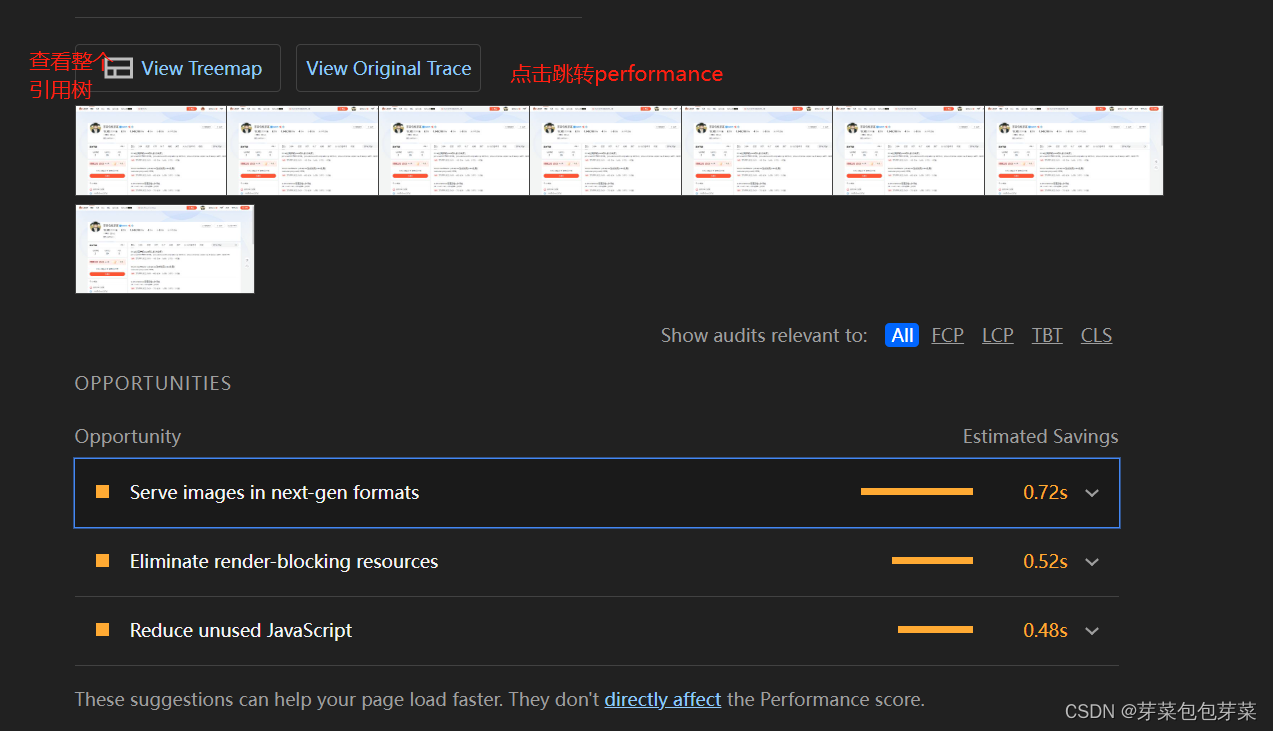Click orange square beside Reduce unused JavaScript
Image resolution: width=1273 pixels, height=731 pixels.
(x=102, y=630)
